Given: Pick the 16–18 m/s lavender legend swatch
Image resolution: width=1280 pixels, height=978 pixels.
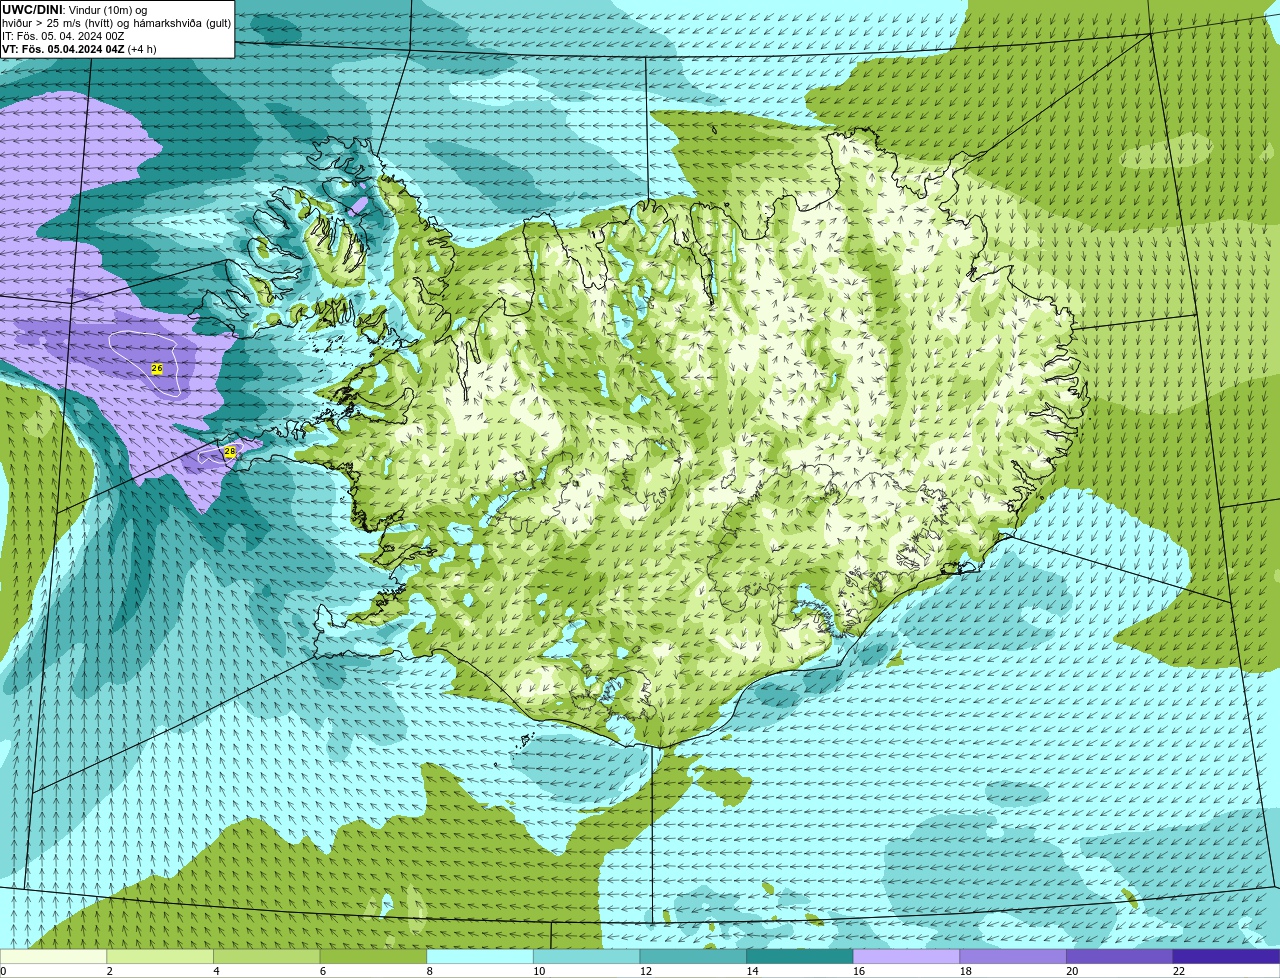Looking at the screenshot, I should 906,956.
